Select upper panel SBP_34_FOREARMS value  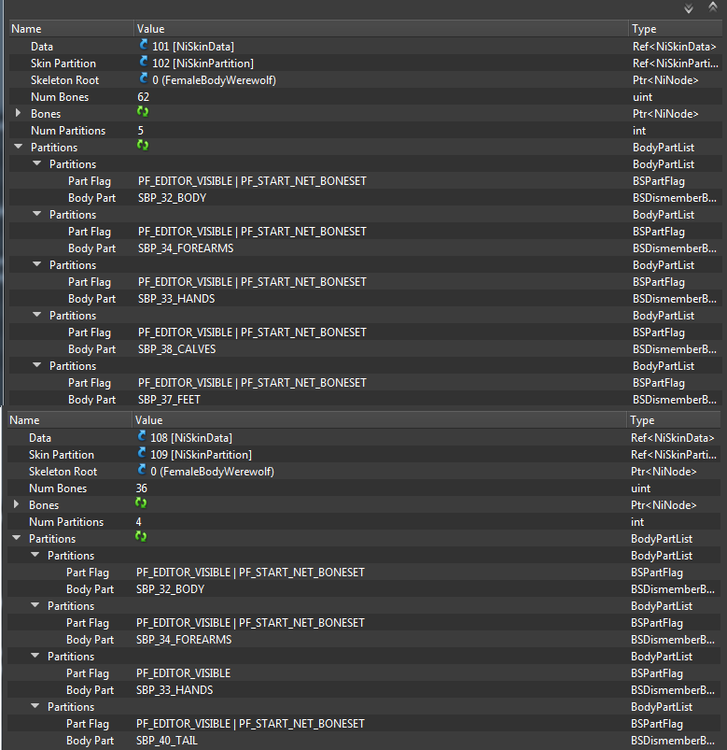click(x=186, y=248)
